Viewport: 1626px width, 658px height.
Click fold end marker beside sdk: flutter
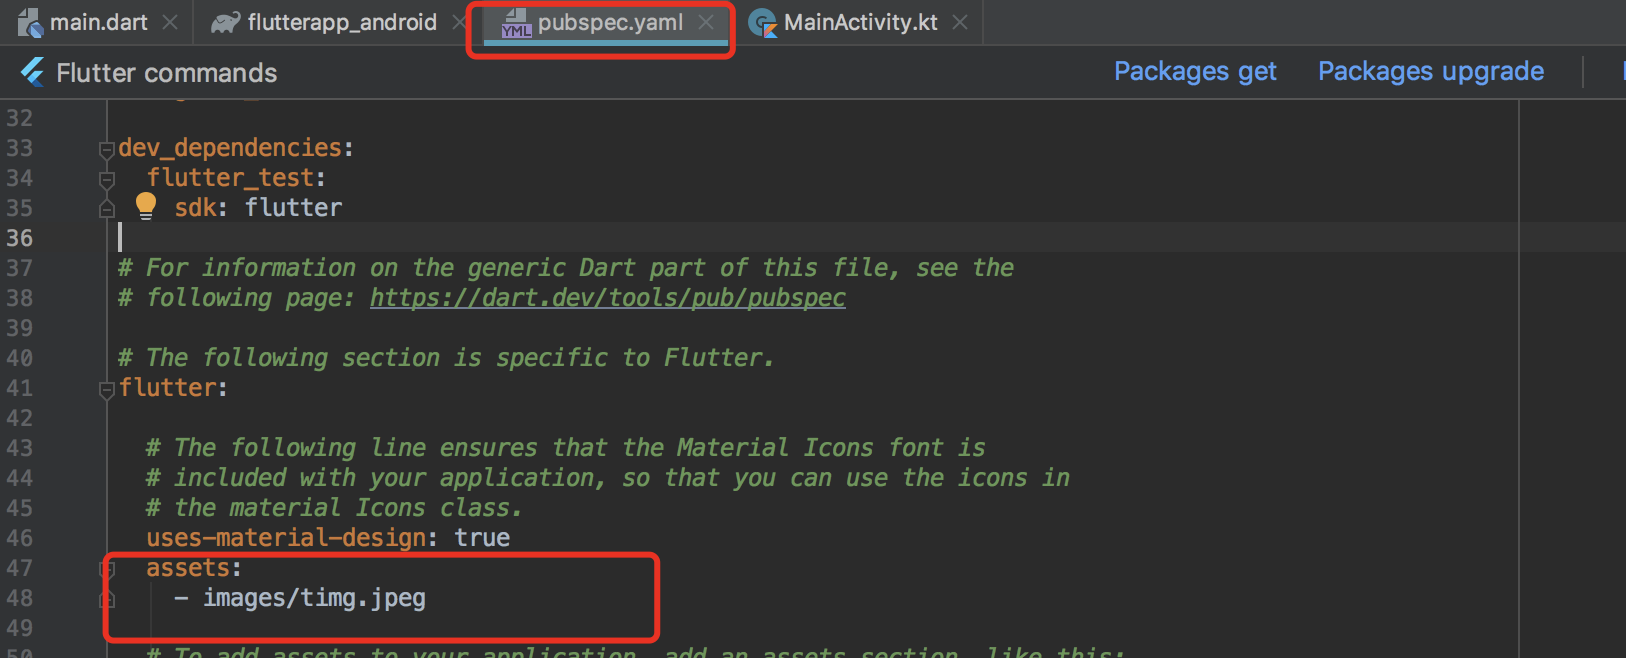107,209
